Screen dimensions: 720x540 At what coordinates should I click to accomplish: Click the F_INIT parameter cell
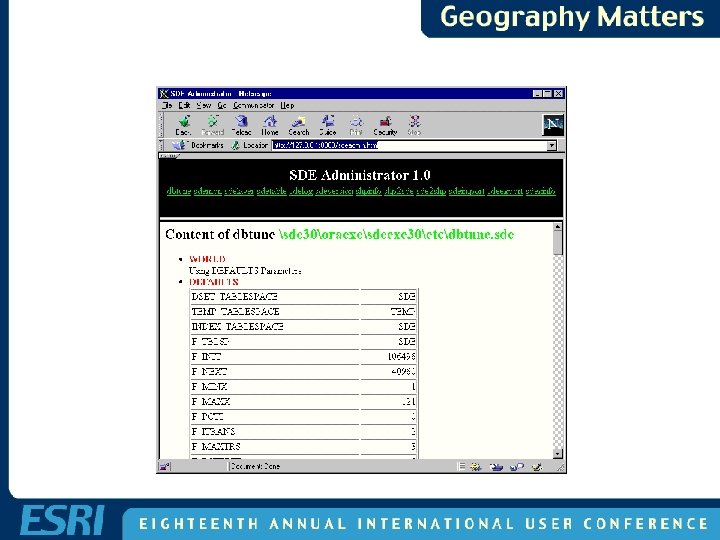275,357
